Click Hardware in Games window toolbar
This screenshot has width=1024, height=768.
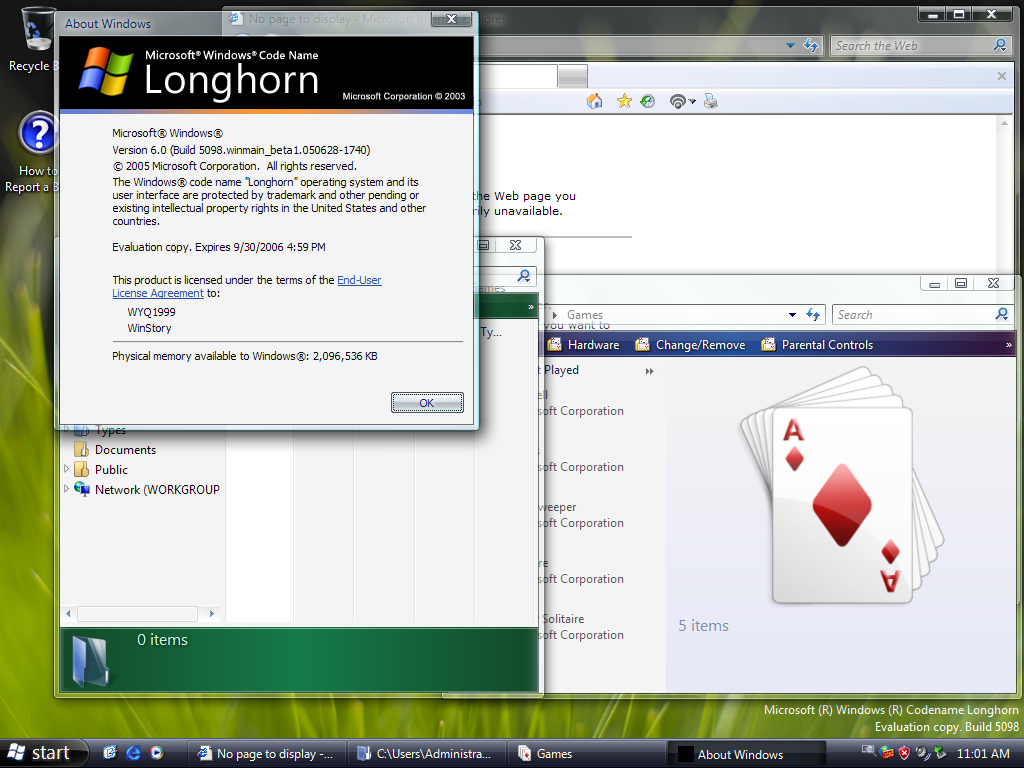[583, 345]
